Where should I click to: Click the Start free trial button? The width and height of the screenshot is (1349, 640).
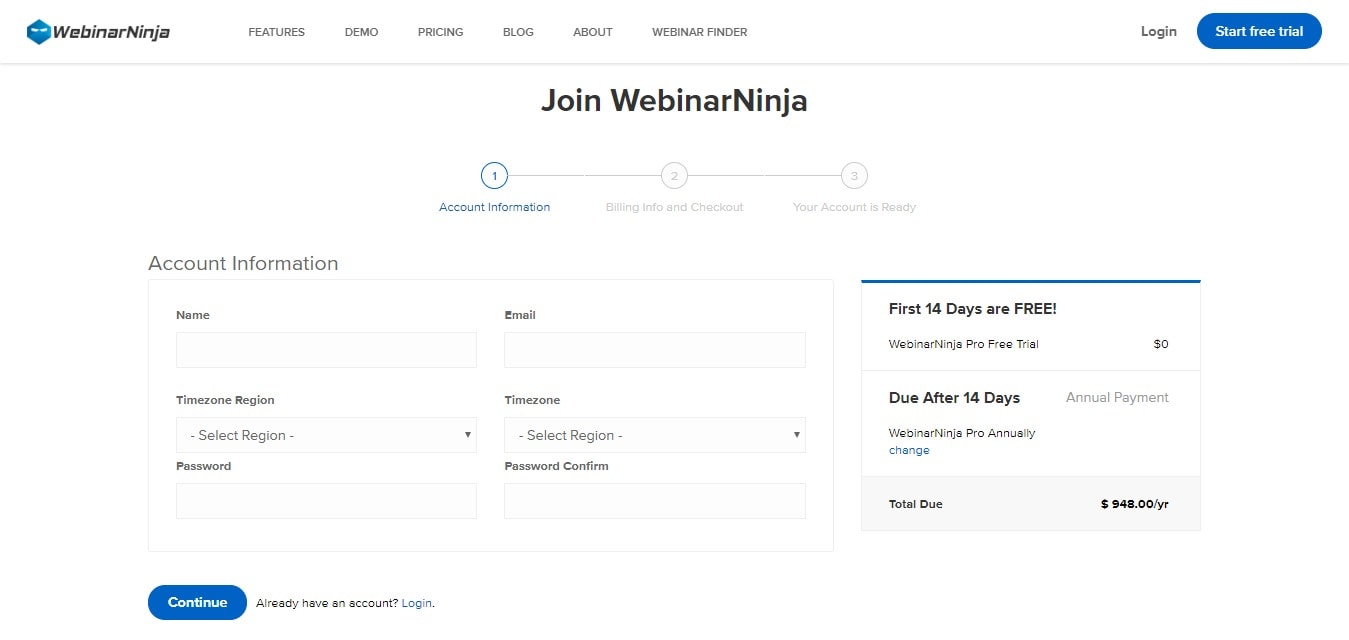pos(1259,31)
